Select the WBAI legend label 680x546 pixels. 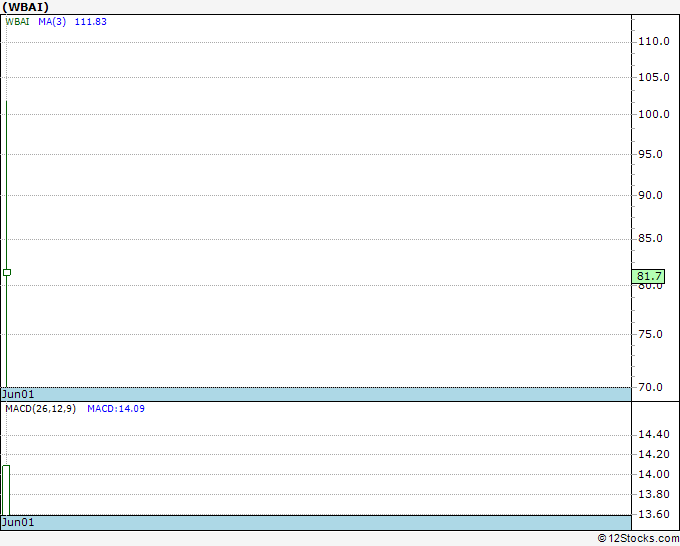point(17,22)
